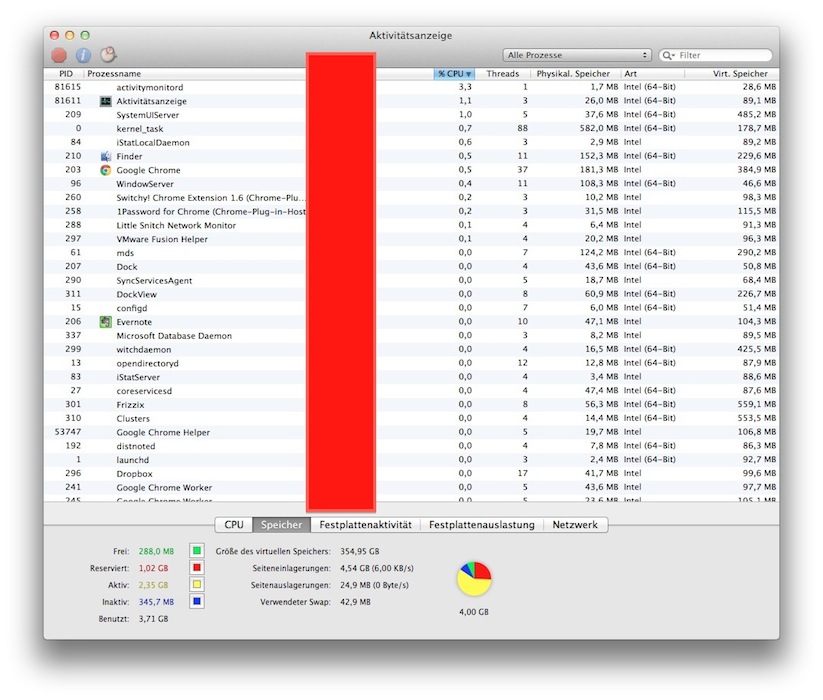Viewport: 823px width, 700px height.
Task: Select the witchdaemon process row
Action: point(412,349)
